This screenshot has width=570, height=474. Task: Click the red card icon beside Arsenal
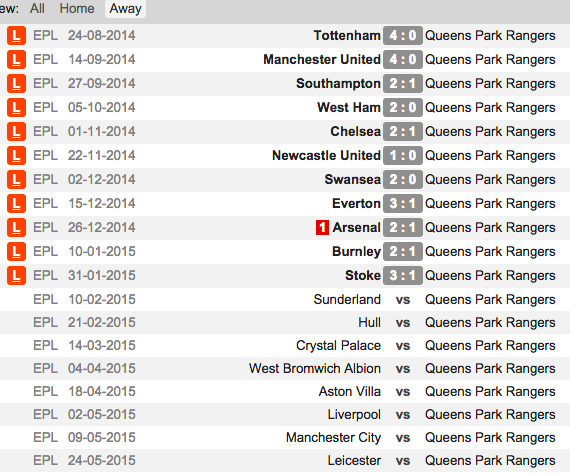(x=322, y=228)
